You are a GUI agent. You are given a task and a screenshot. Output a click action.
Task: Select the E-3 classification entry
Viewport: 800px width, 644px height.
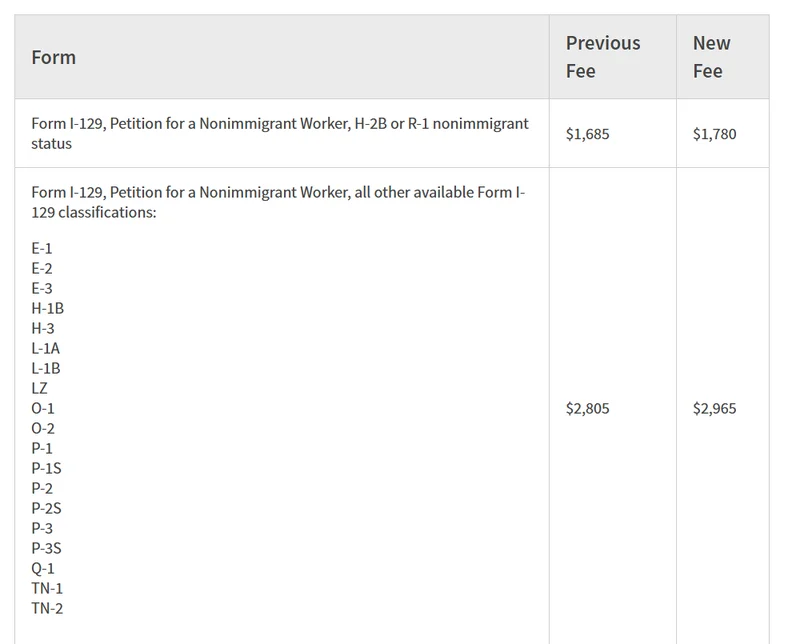[x=43, y=288]
